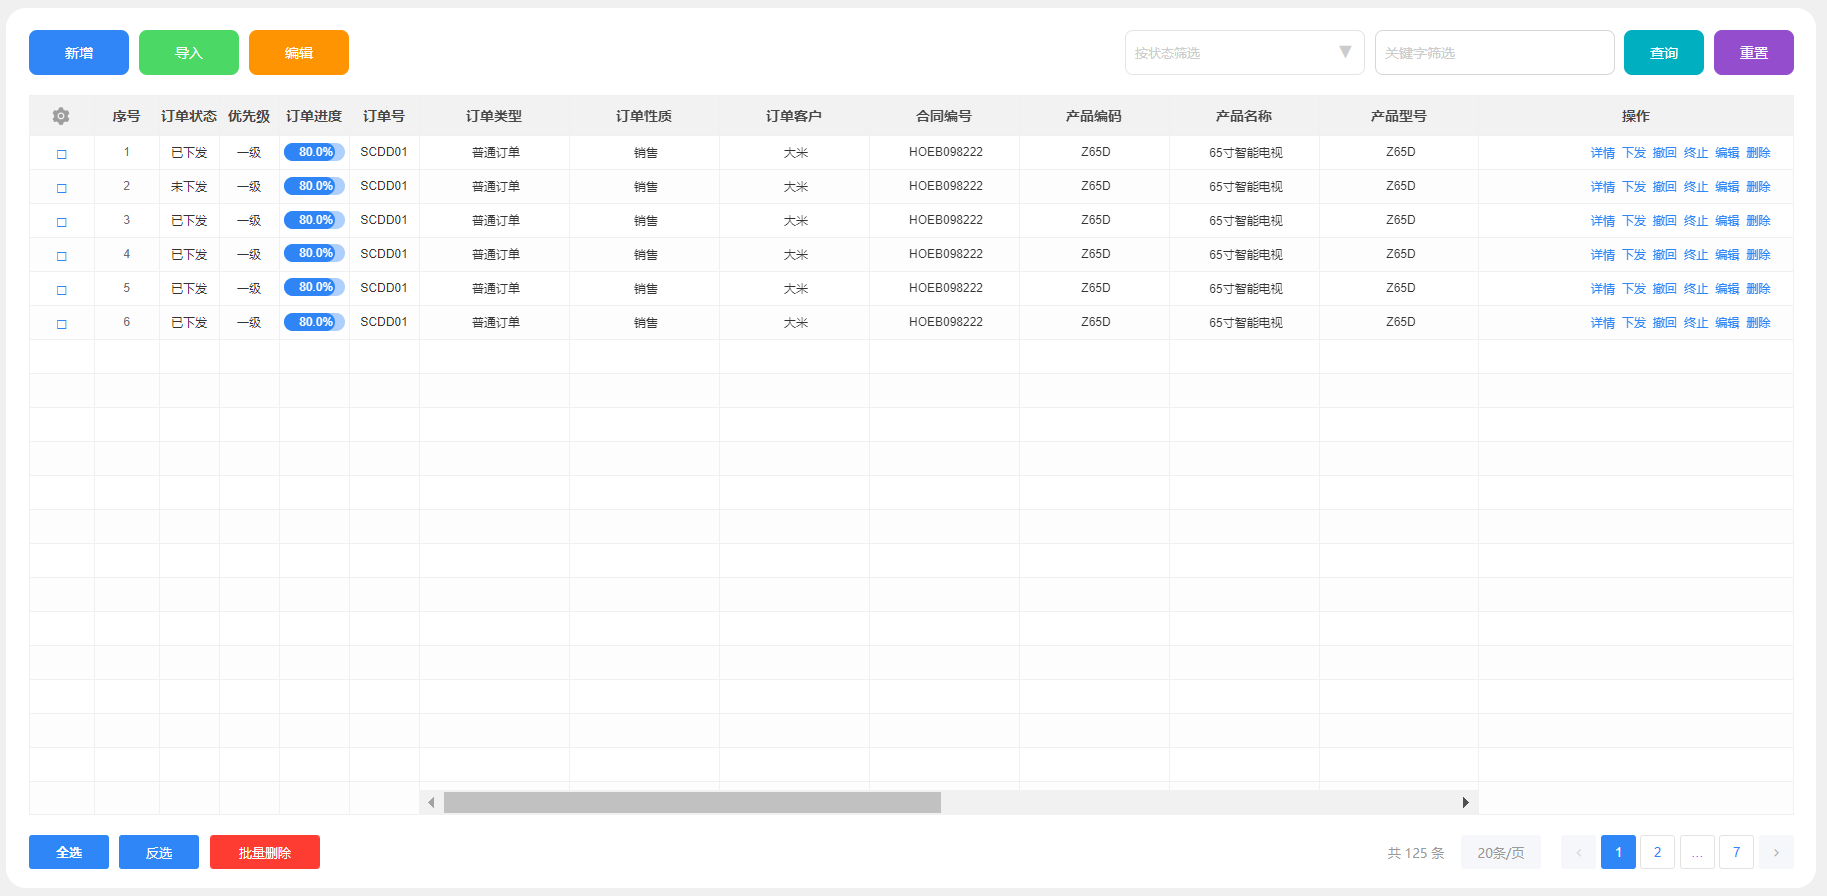The width and height of the screenshot is (1827, 896).
Task: Check the checkbox for row 1
Action: pyautogui.click(x=62, y=154)
